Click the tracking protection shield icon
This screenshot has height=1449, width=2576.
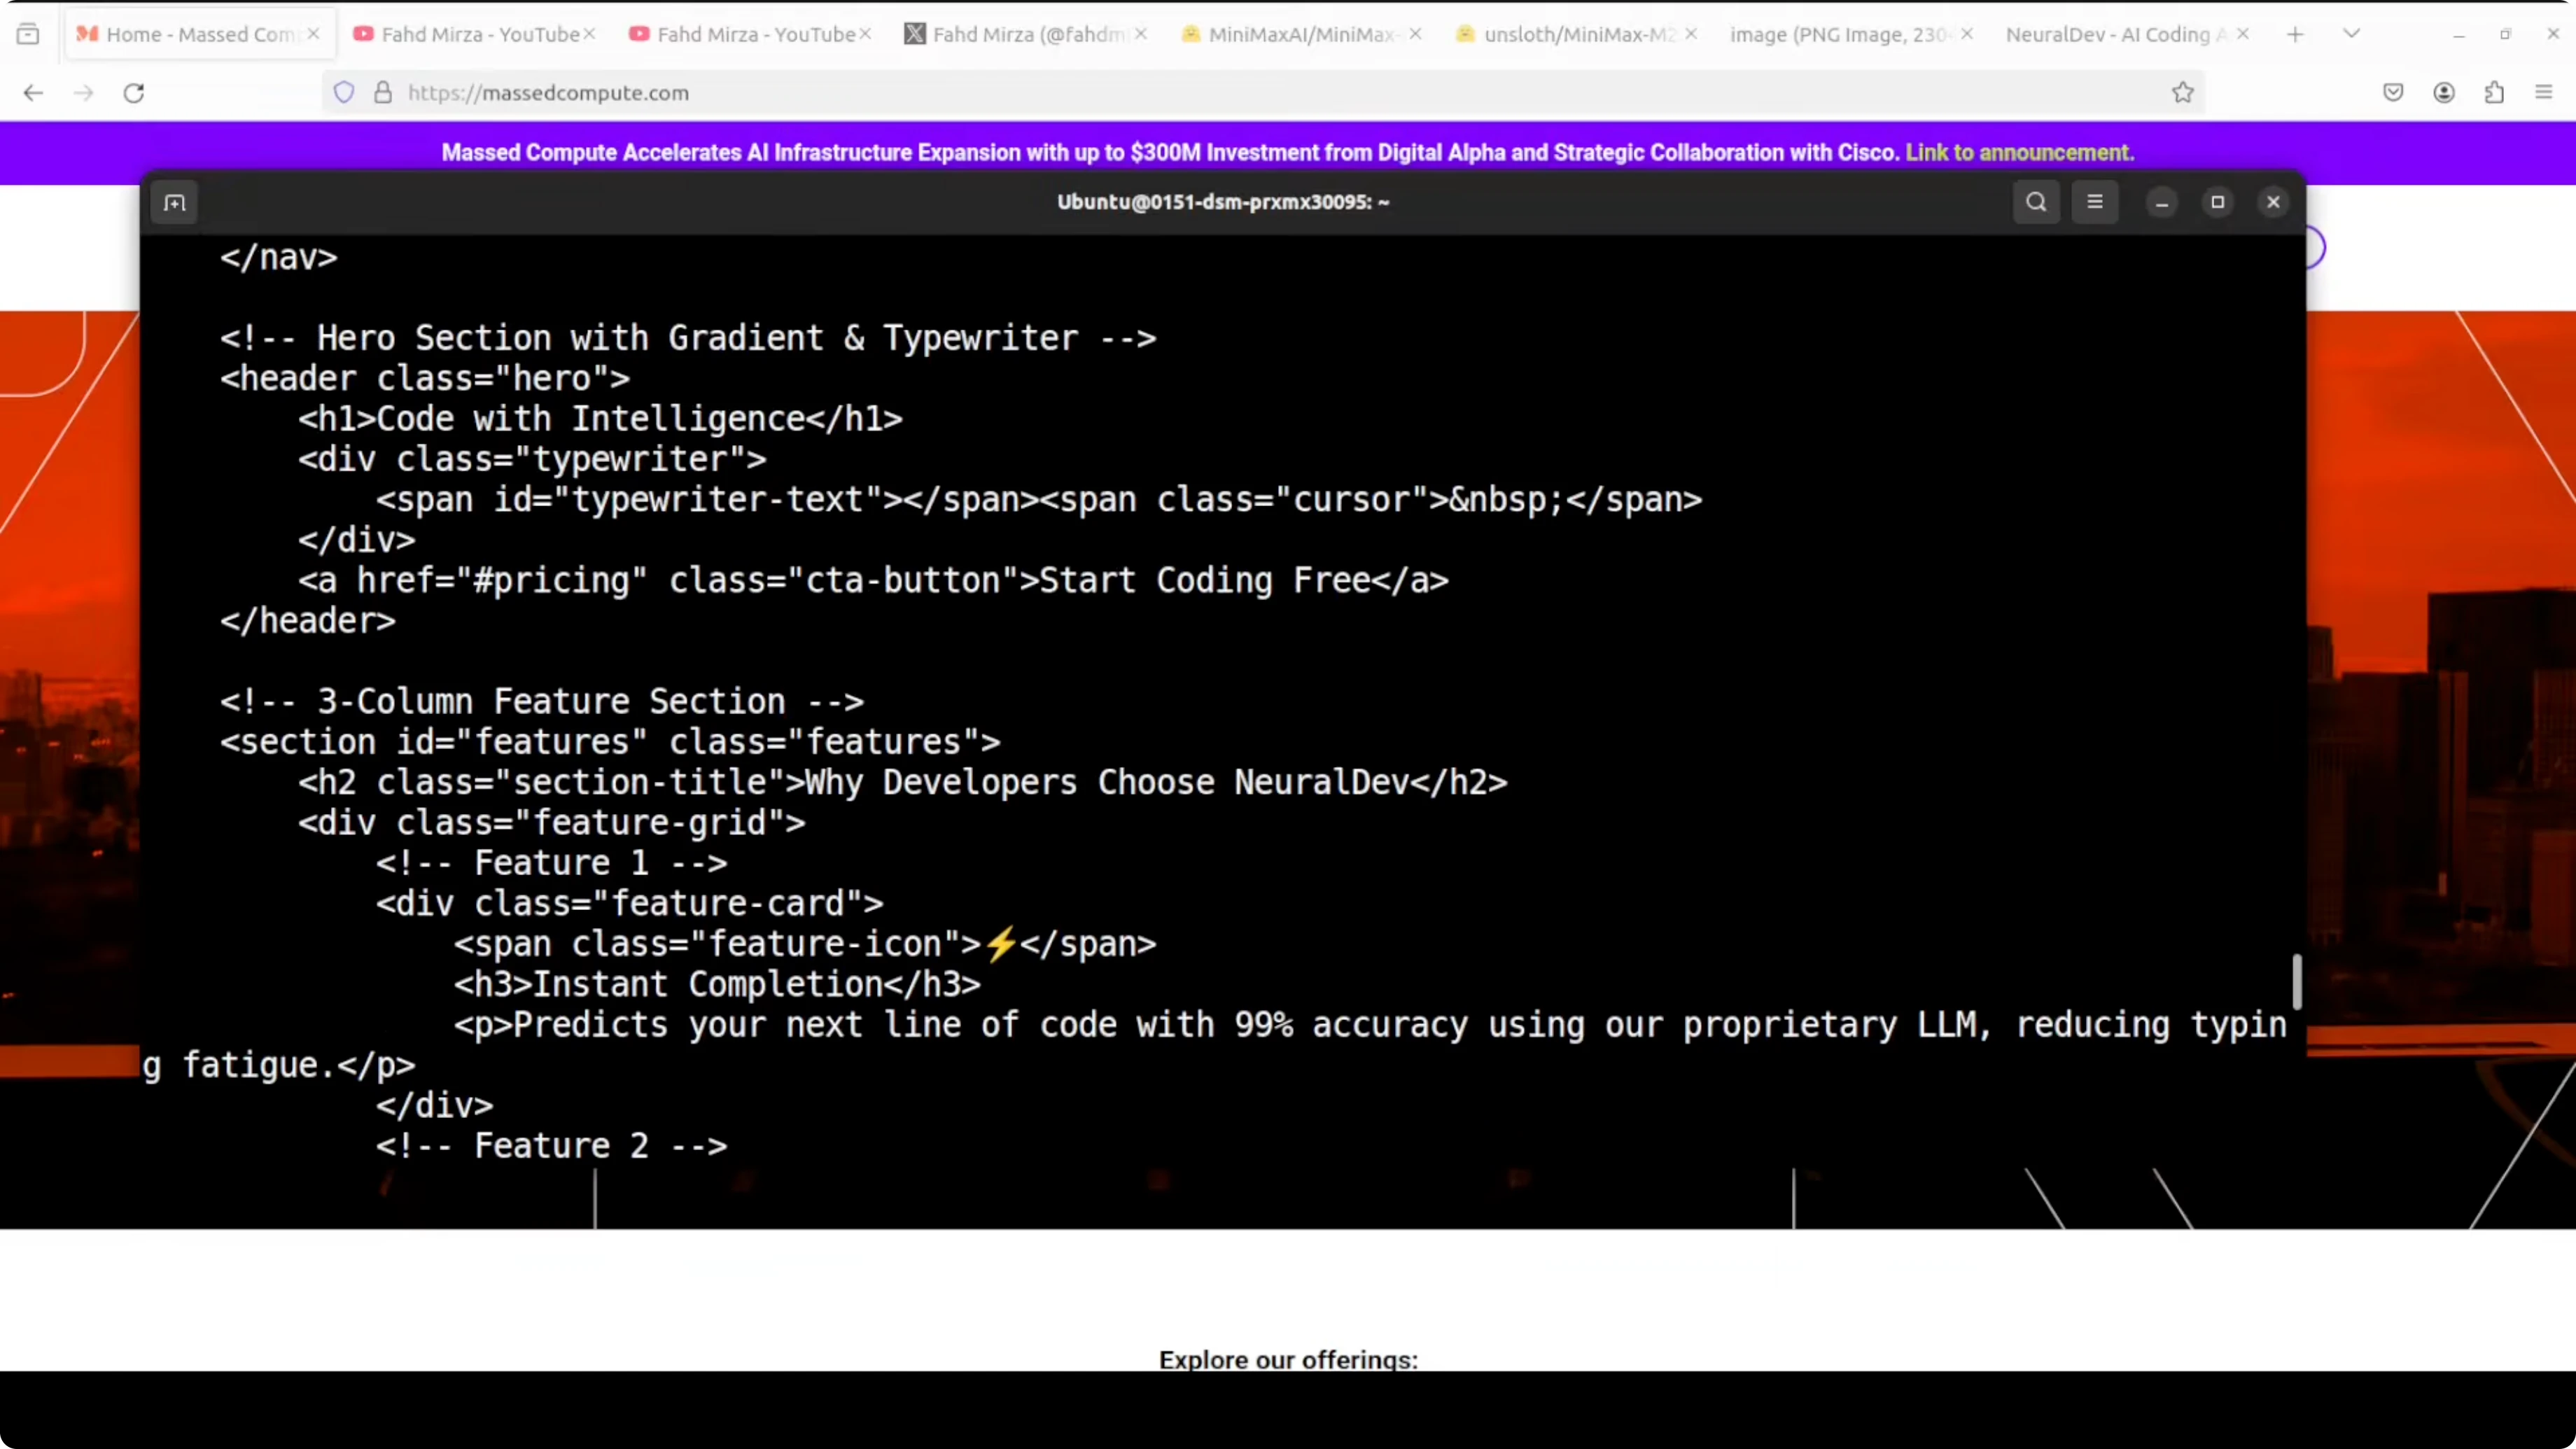[343, 92]
